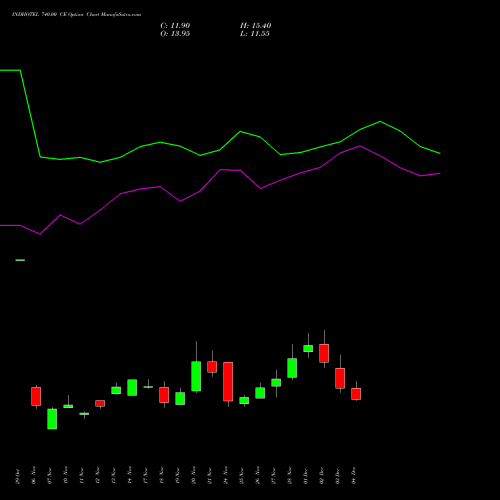
Task: Click the green candle for 27 Nov
Action: [x=276, y=383]
